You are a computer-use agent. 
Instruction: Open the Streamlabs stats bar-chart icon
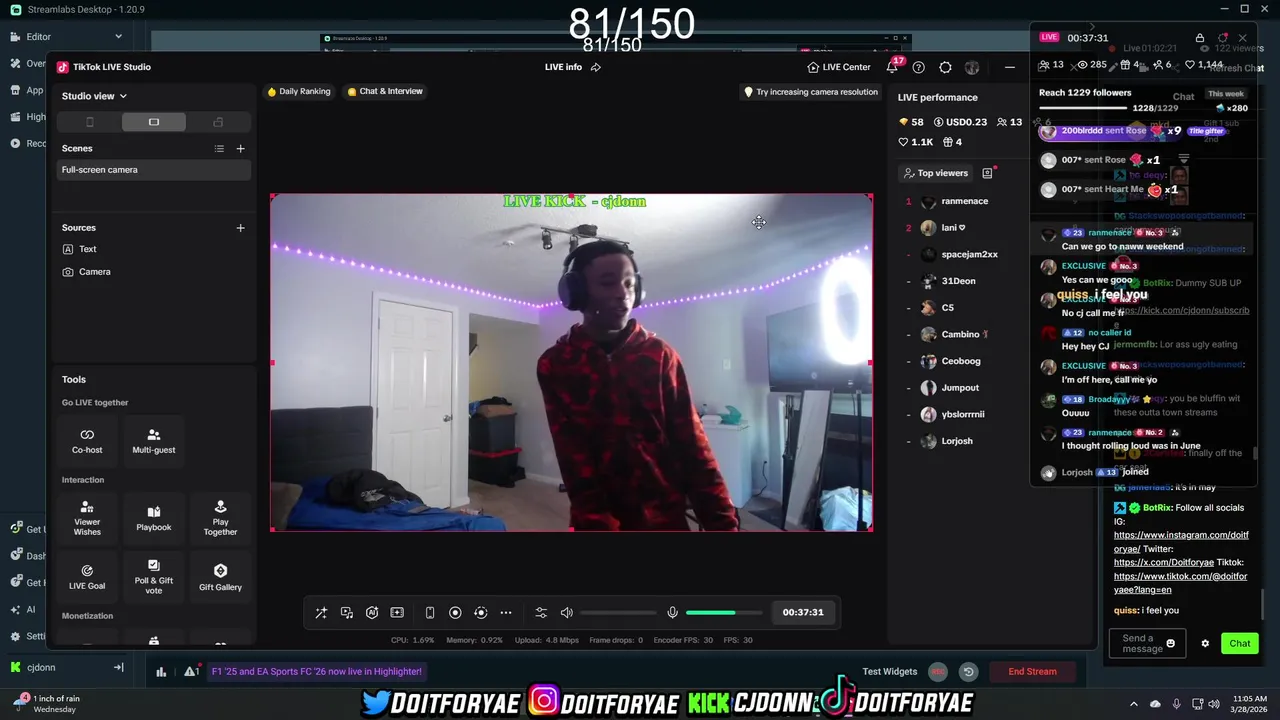click(161, 672)
